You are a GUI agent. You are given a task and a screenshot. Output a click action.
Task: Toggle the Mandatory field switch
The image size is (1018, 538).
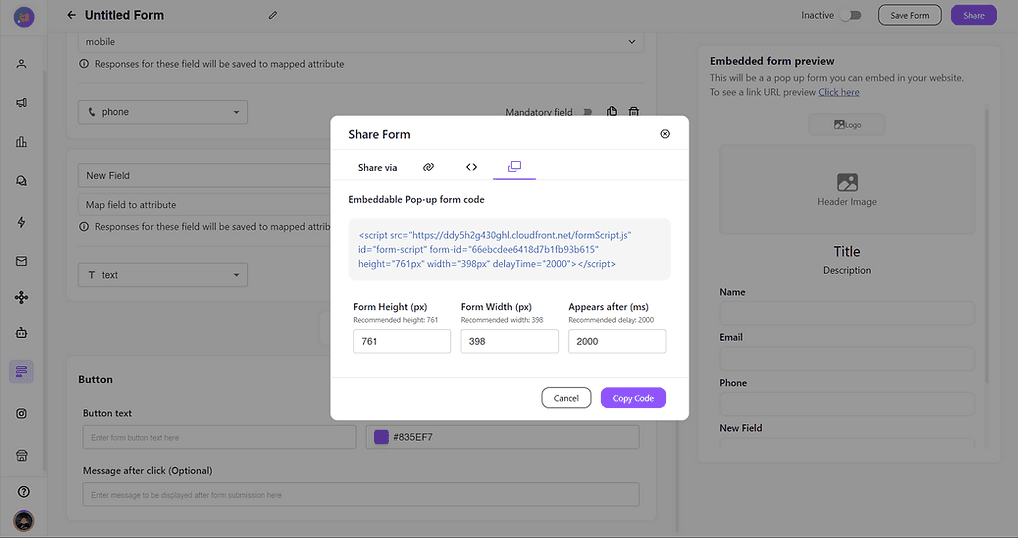588,112
